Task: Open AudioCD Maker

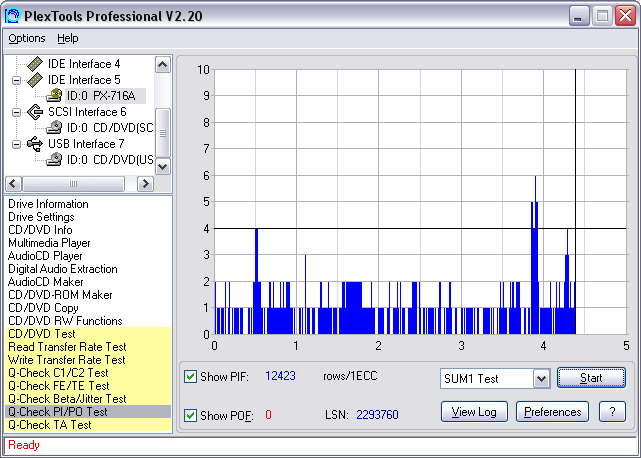Action: click(45, 282)
